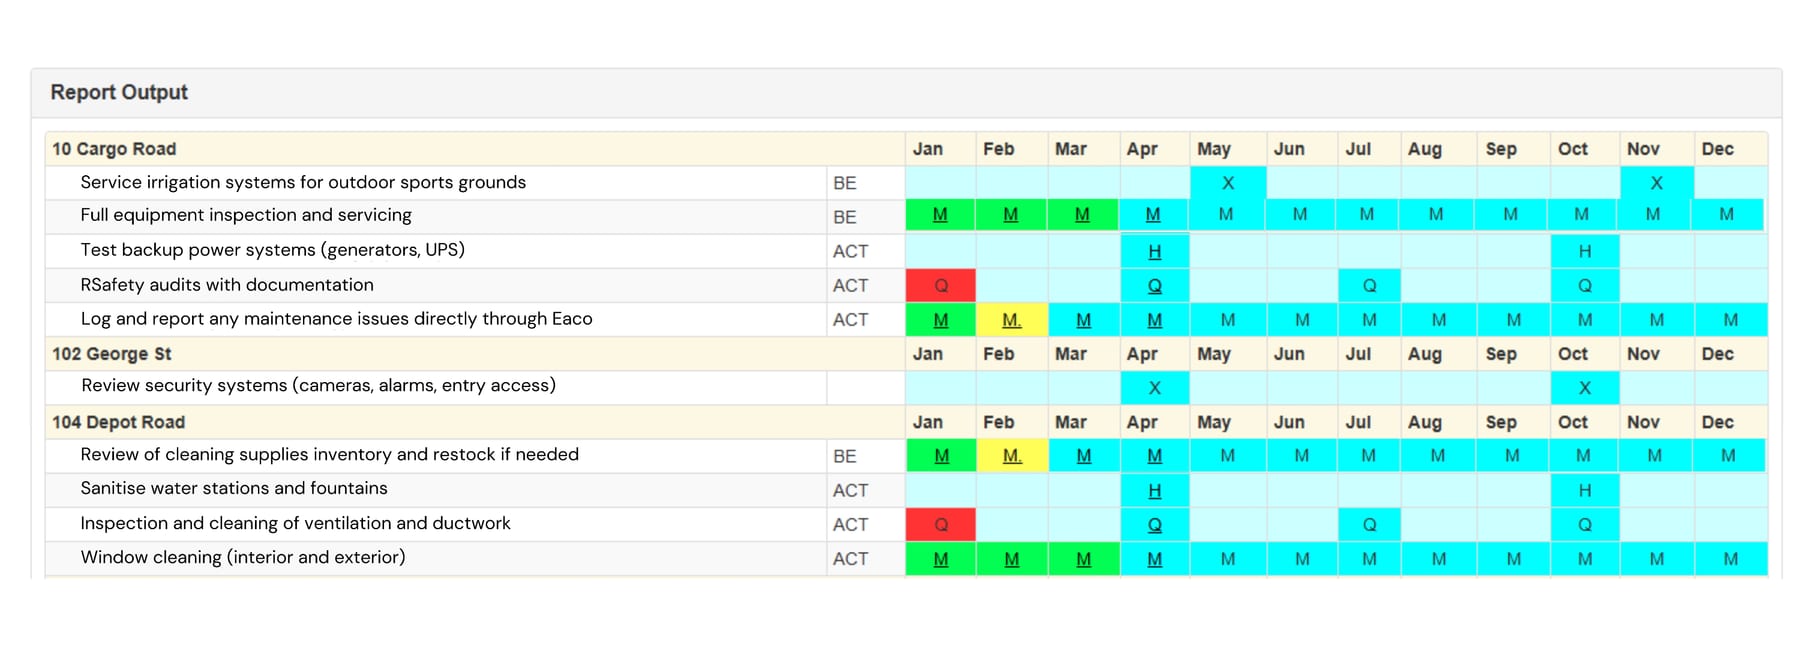
Task: Select December M cell for Full equipment inspection
Action: (x=1727, y=215)
